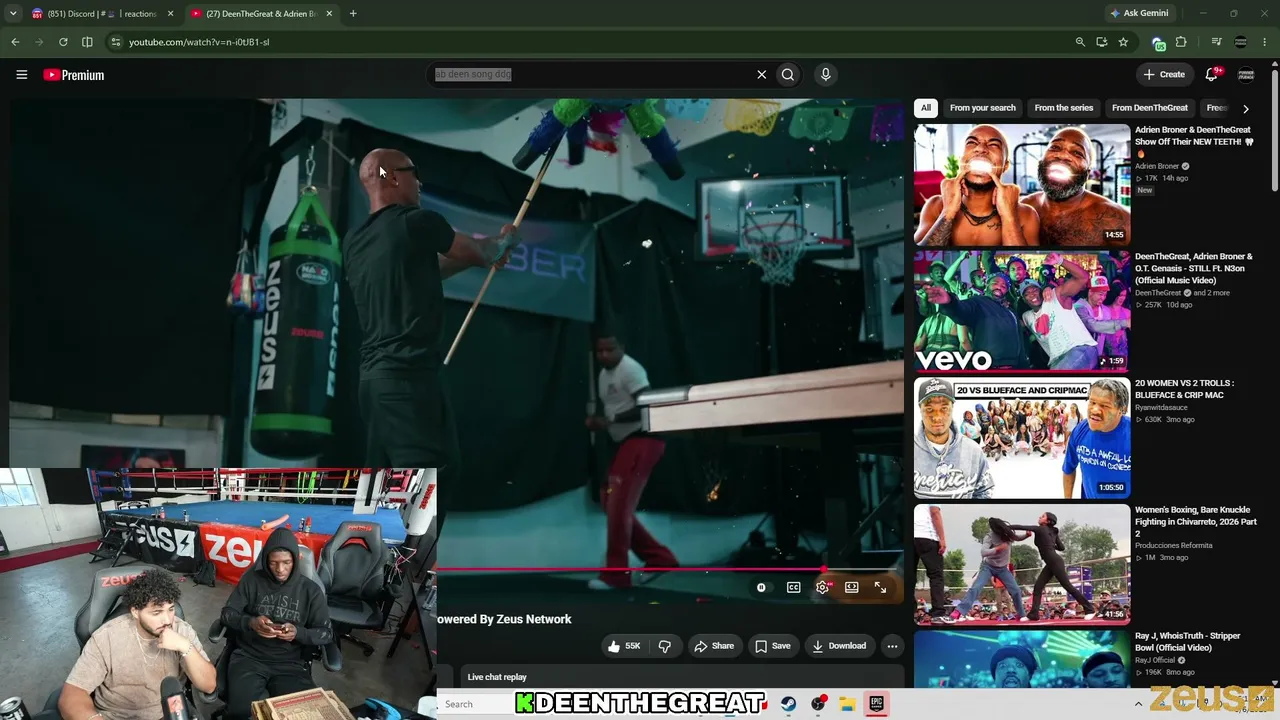
Task: Reload the YouTube page
Action: pyautogui.click(x=63, y=42)
